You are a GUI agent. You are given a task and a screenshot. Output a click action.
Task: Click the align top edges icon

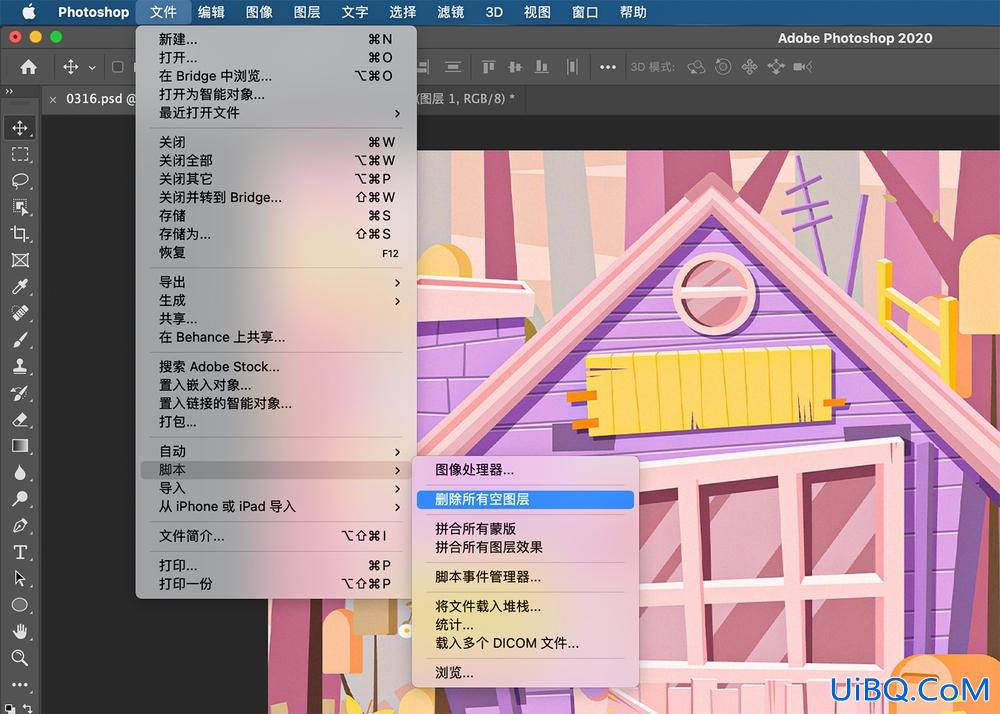(489, 67)
